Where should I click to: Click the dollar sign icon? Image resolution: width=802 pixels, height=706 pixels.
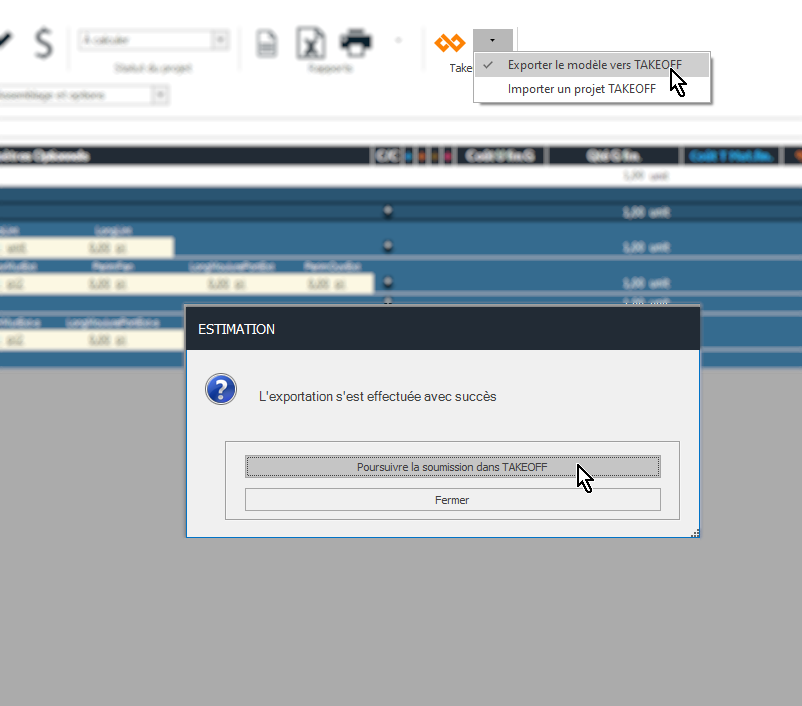pyautogui.click(x=43, y=43)
